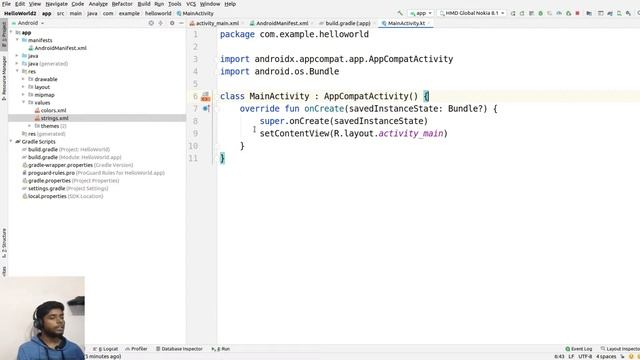Open the Refactor menu
Viewport: 640px width, 360px height.
click(122, 4)
